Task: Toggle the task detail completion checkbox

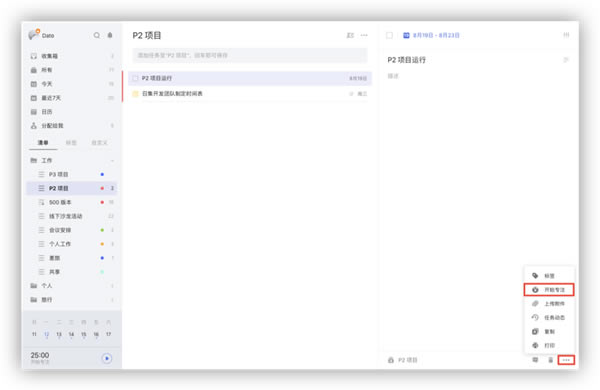Action: click(x=390, y=35)
